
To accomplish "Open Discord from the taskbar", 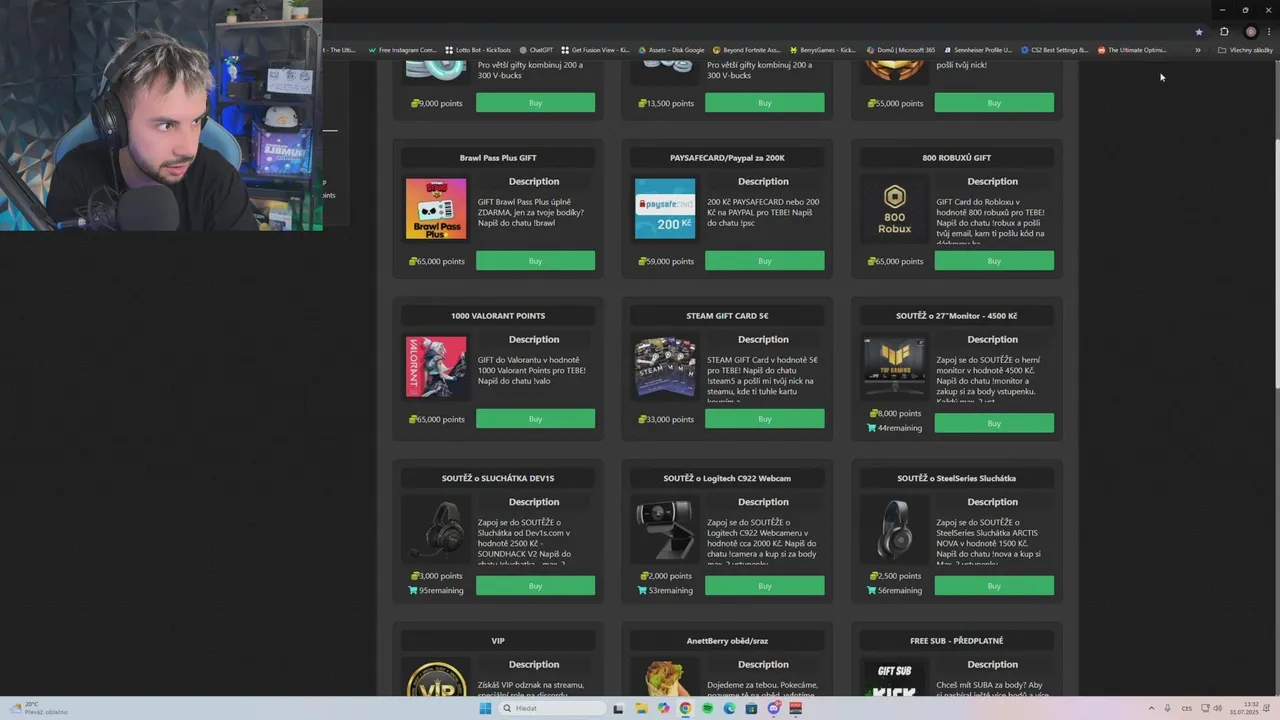I will (774, 708).
